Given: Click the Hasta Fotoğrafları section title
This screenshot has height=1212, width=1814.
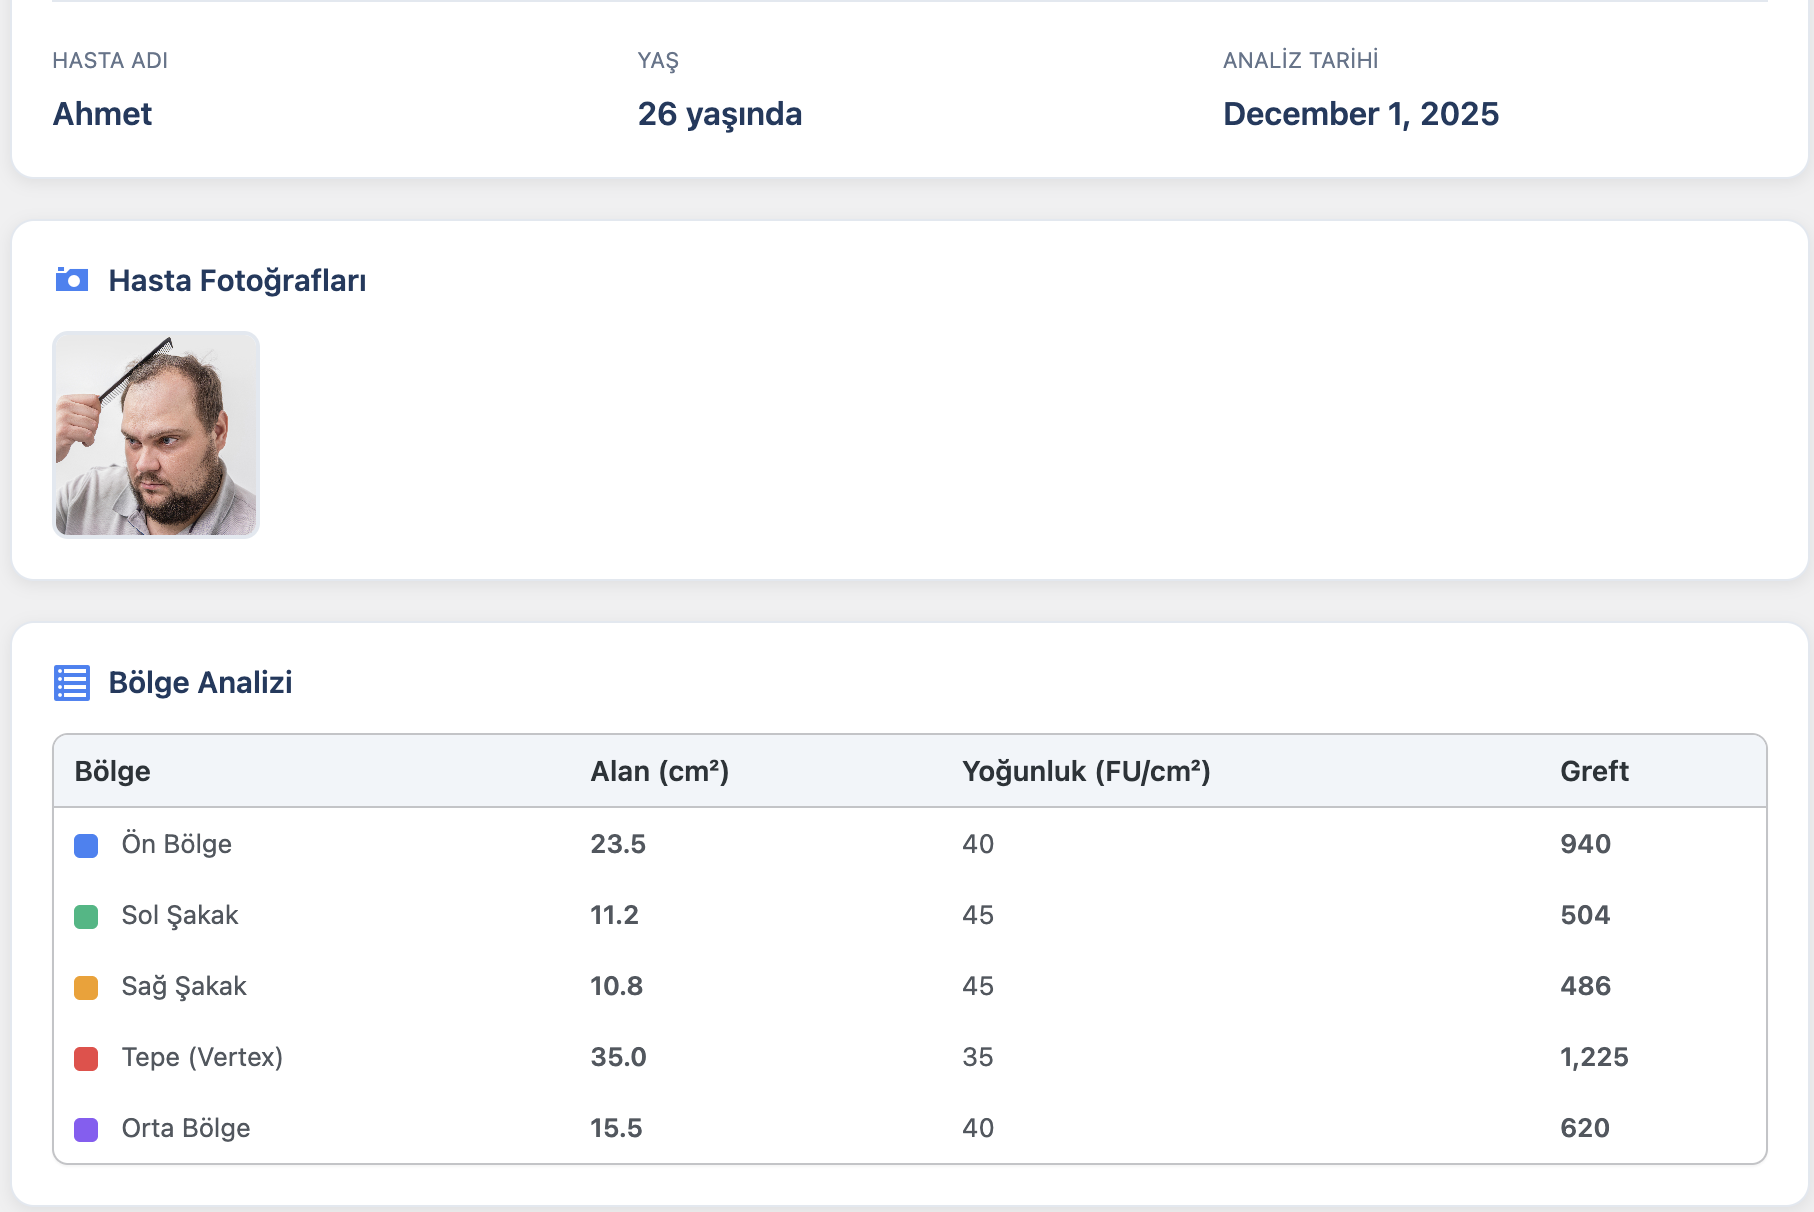Looking at the screenshot, I should (x=237, y=280).
